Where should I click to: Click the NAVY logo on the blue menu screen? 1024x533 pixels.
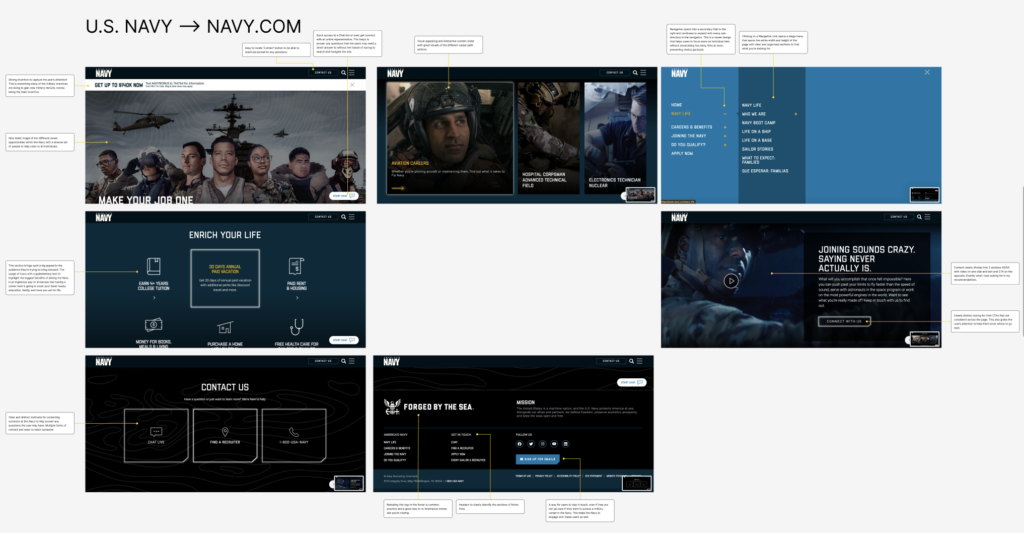679,73
